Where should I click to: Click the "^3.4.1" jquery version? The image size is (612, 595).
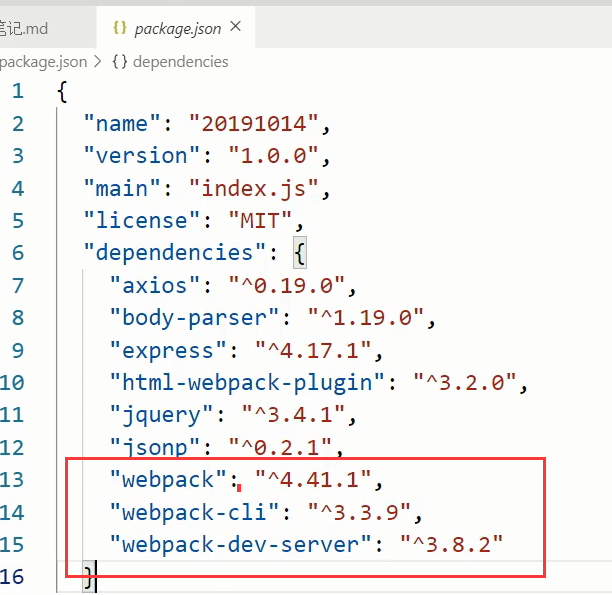[293, 414]
